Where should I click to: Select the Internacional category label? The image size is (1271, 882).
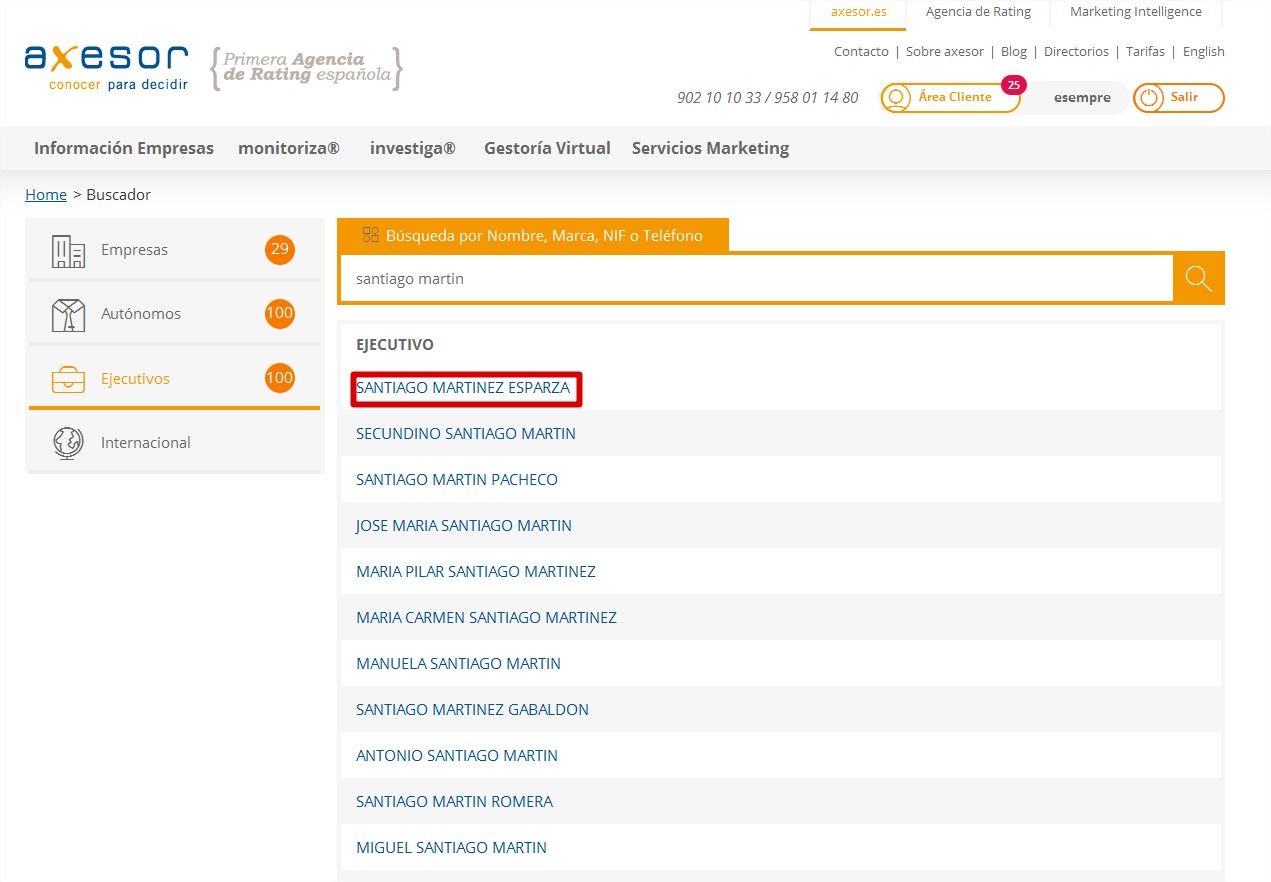pos(146,442)
